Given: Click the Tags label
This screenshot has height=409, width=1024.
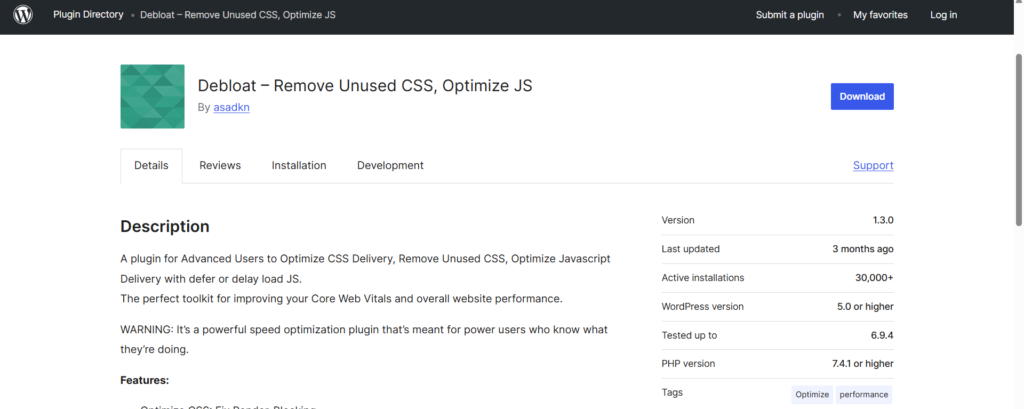Looking at the screenshot, I should click(672, 393).
